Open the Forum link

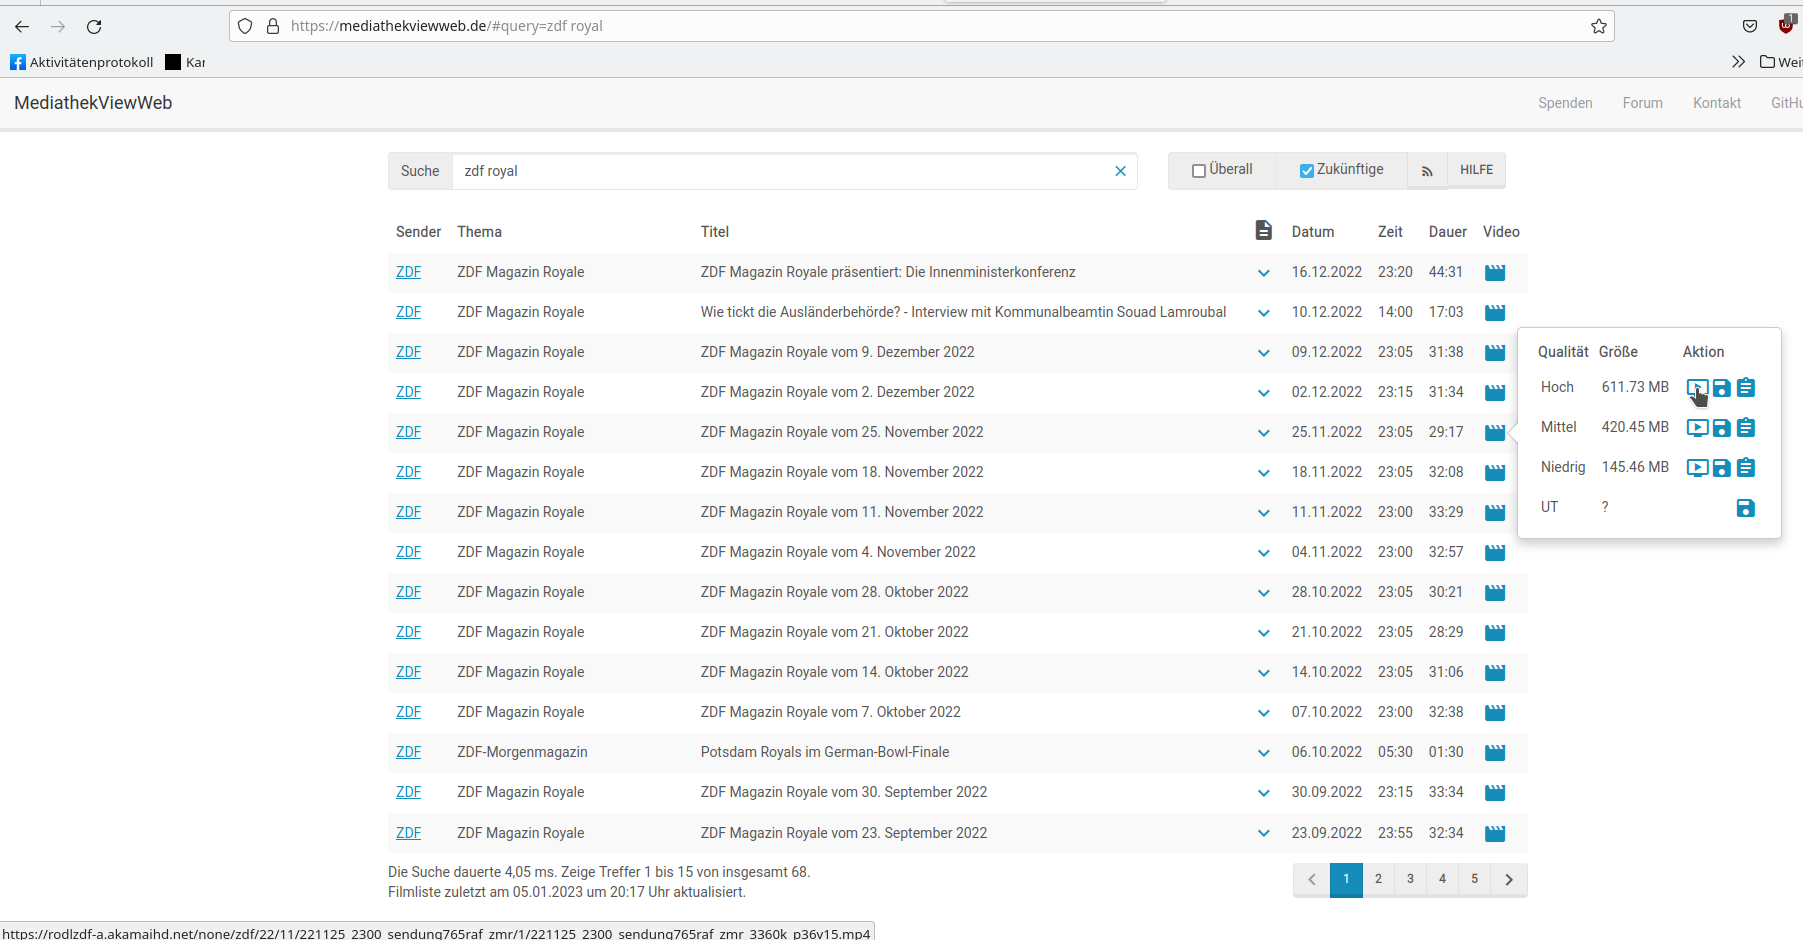[1642, 103]
